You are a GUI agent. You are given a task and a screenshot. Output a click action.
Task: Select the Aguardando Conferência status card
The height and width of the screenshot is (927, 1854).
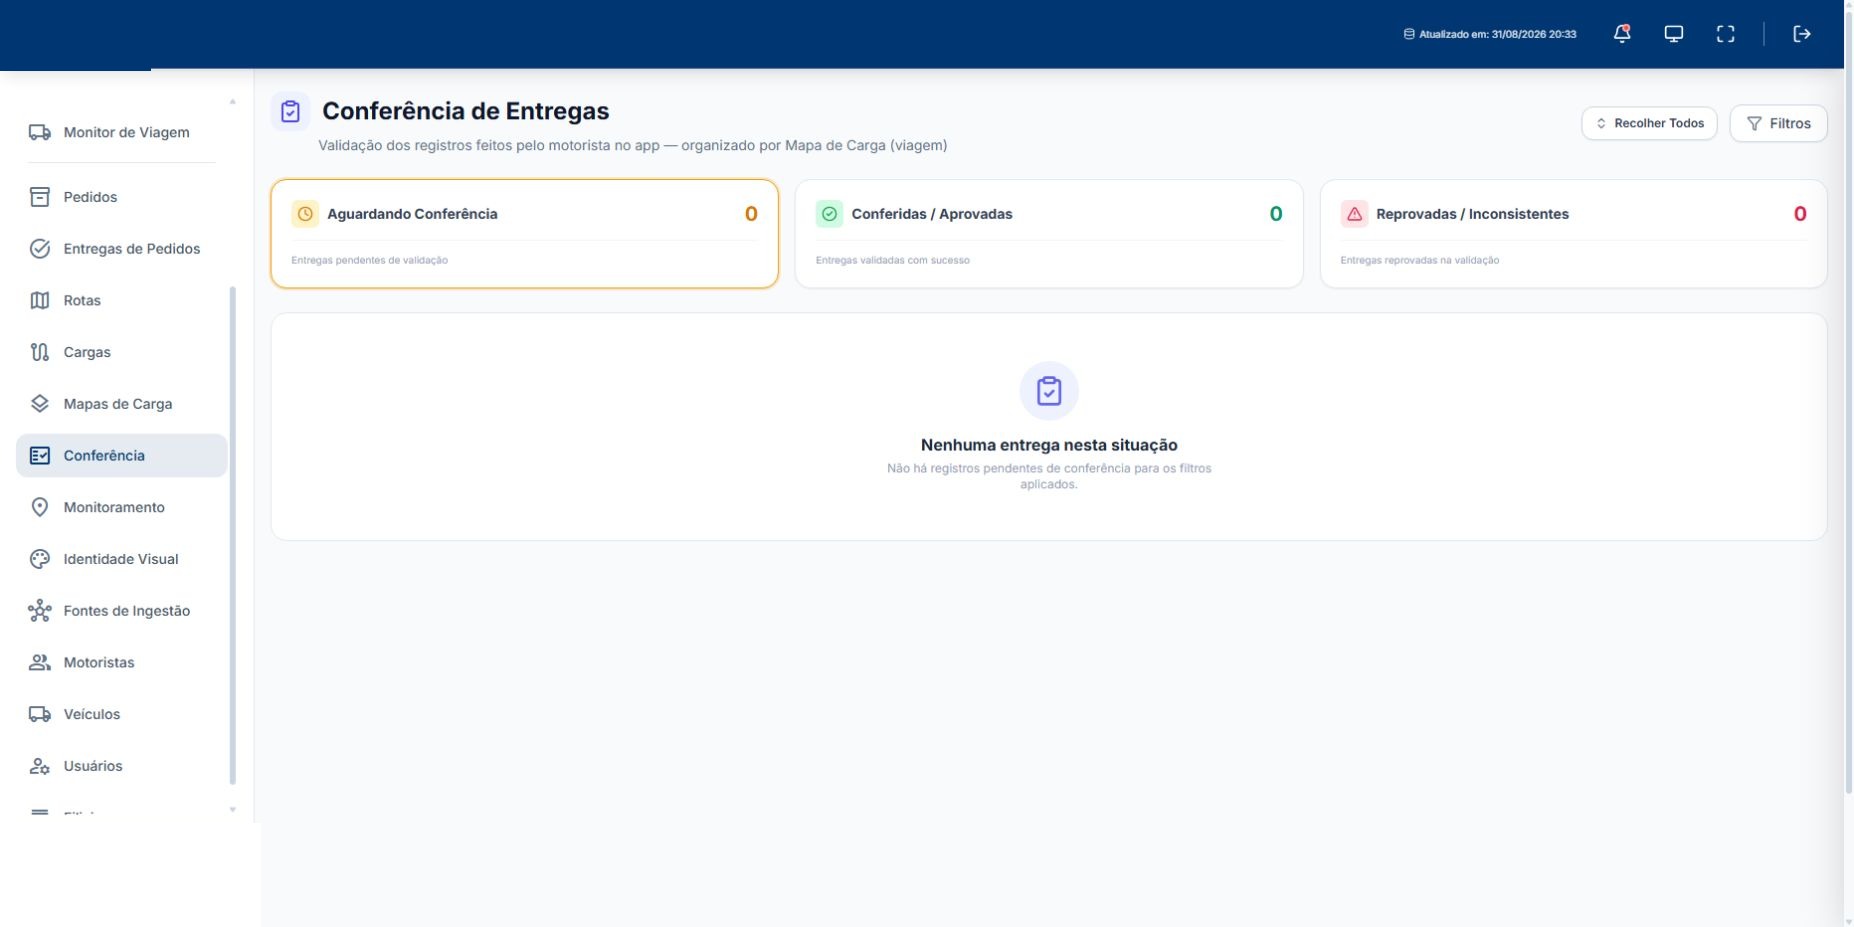[524, 234]
